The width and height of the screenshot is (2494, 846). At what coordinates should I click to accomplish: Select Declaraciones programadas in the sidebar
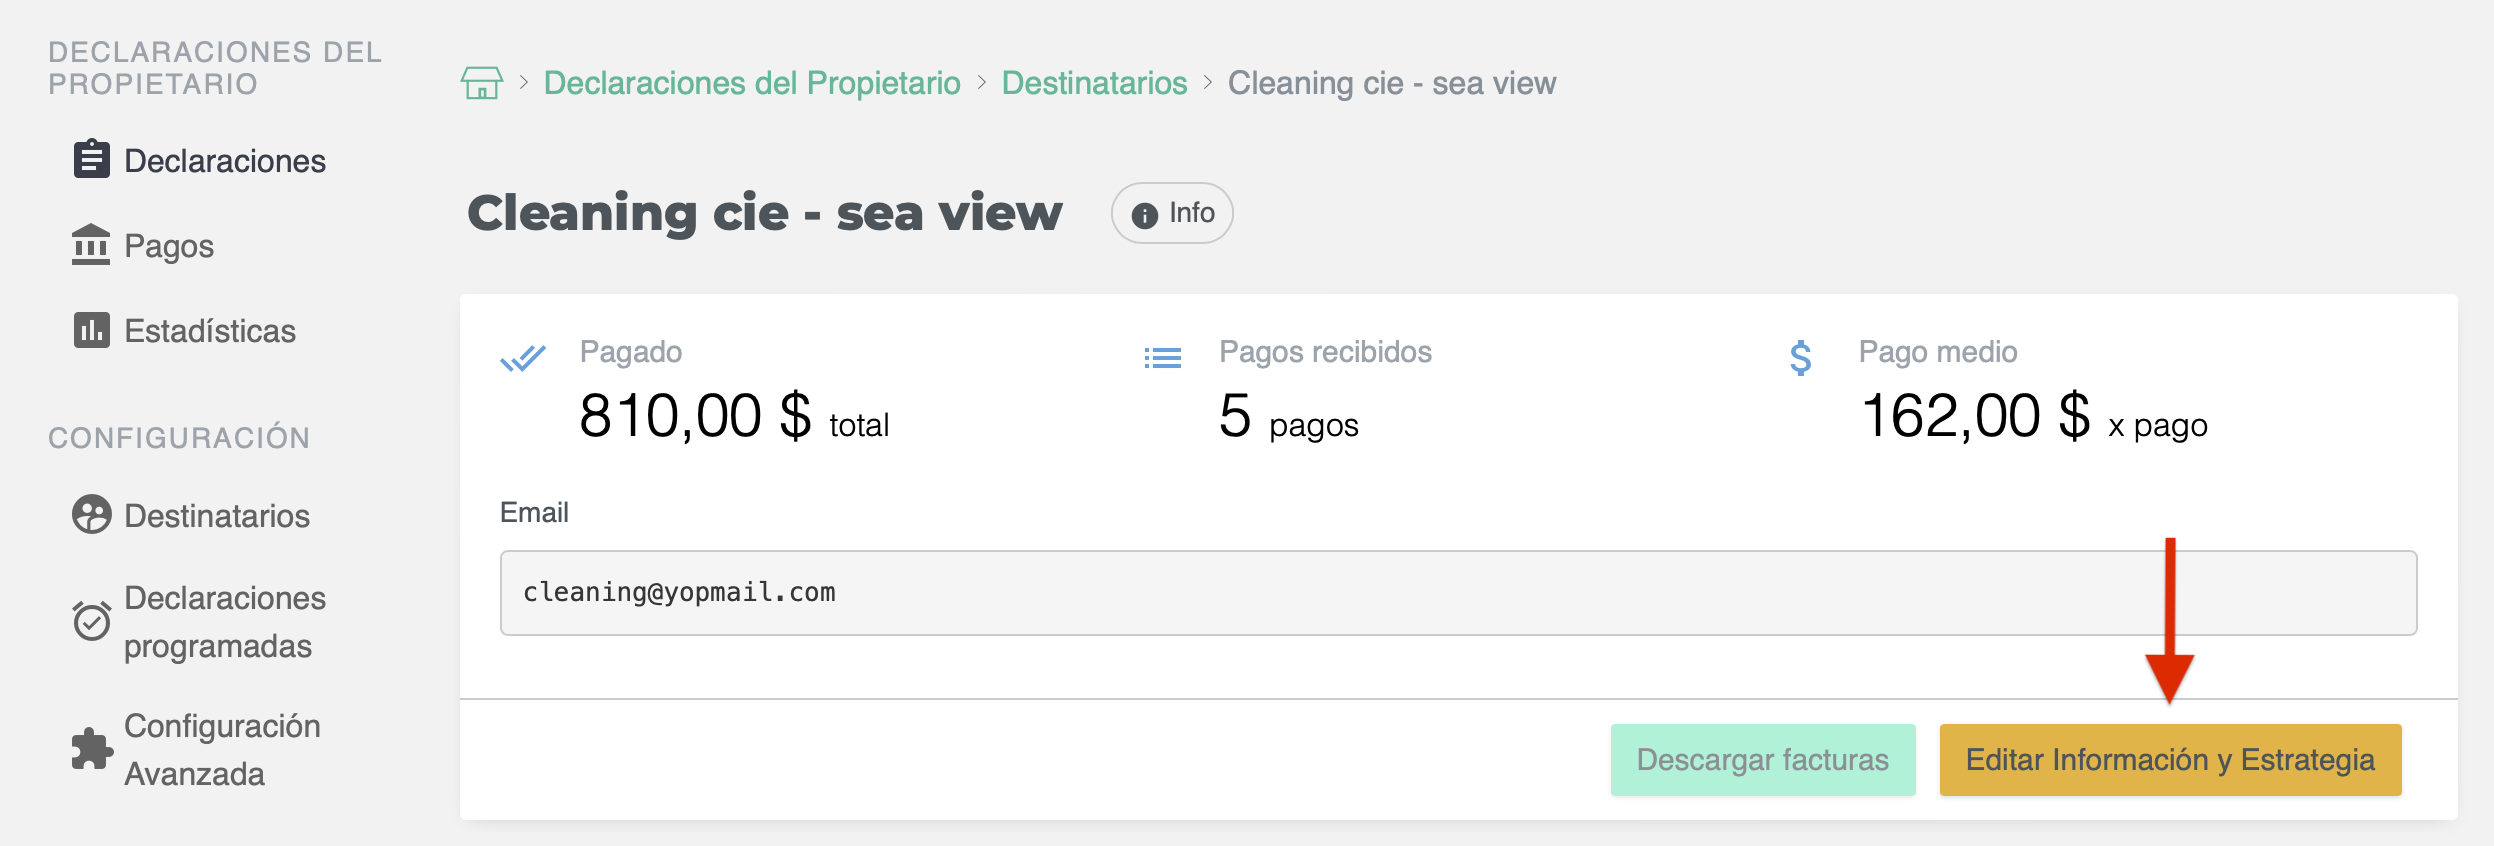(x=224, y=622)
